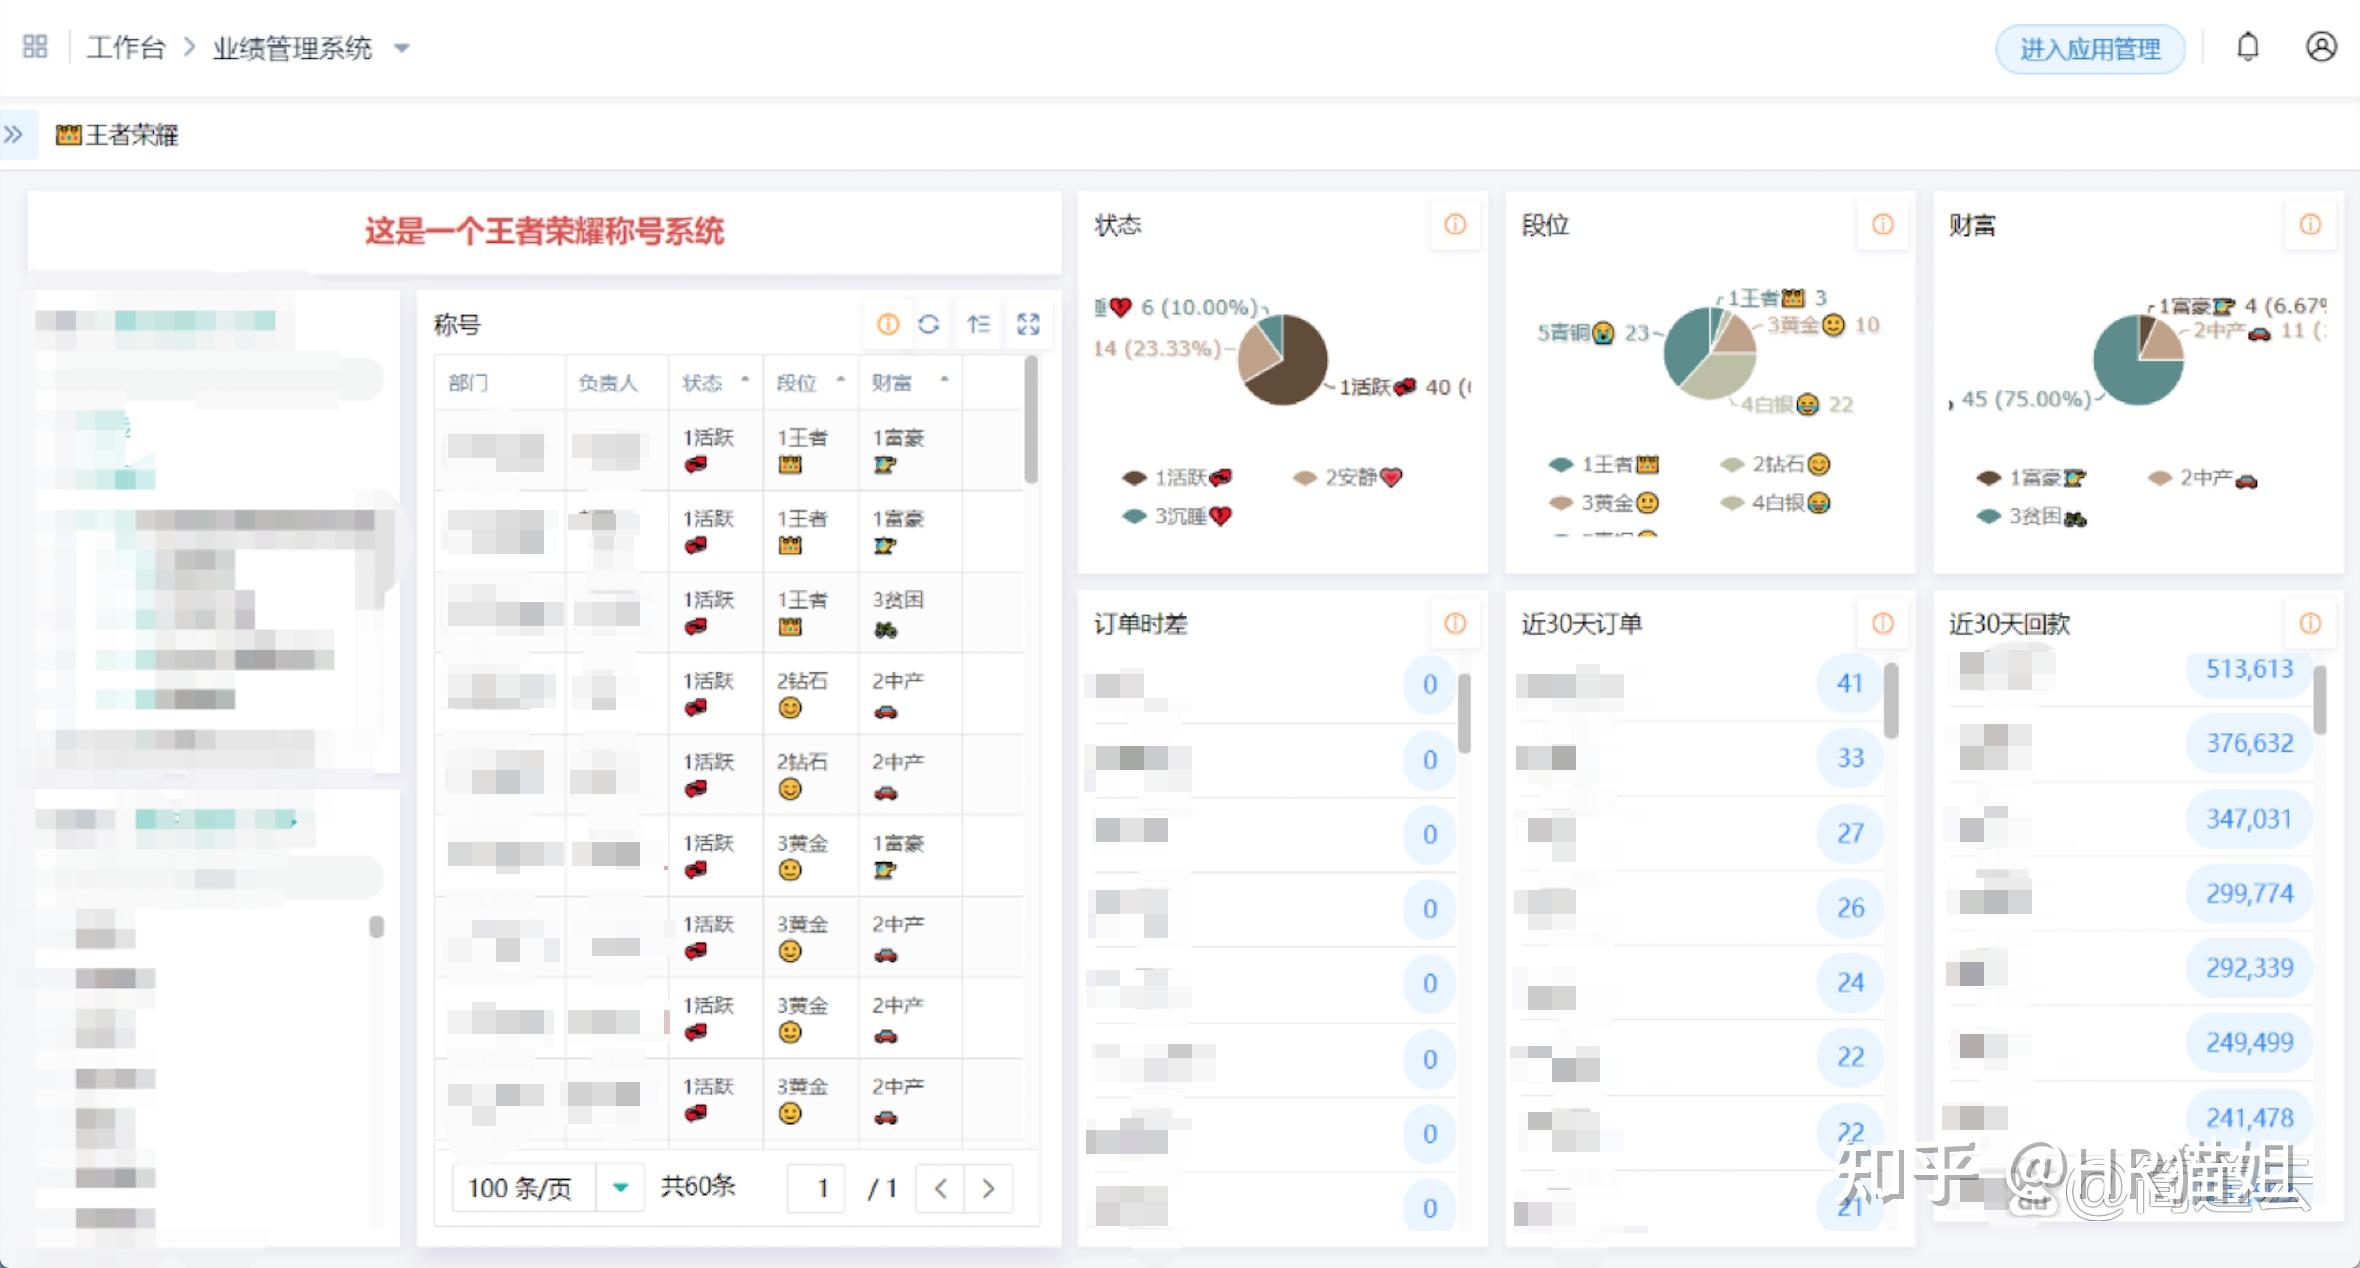This screenshot has height=1268, width=2360.
Task: Open the notification bell
Action: [x=2250, y=46]
